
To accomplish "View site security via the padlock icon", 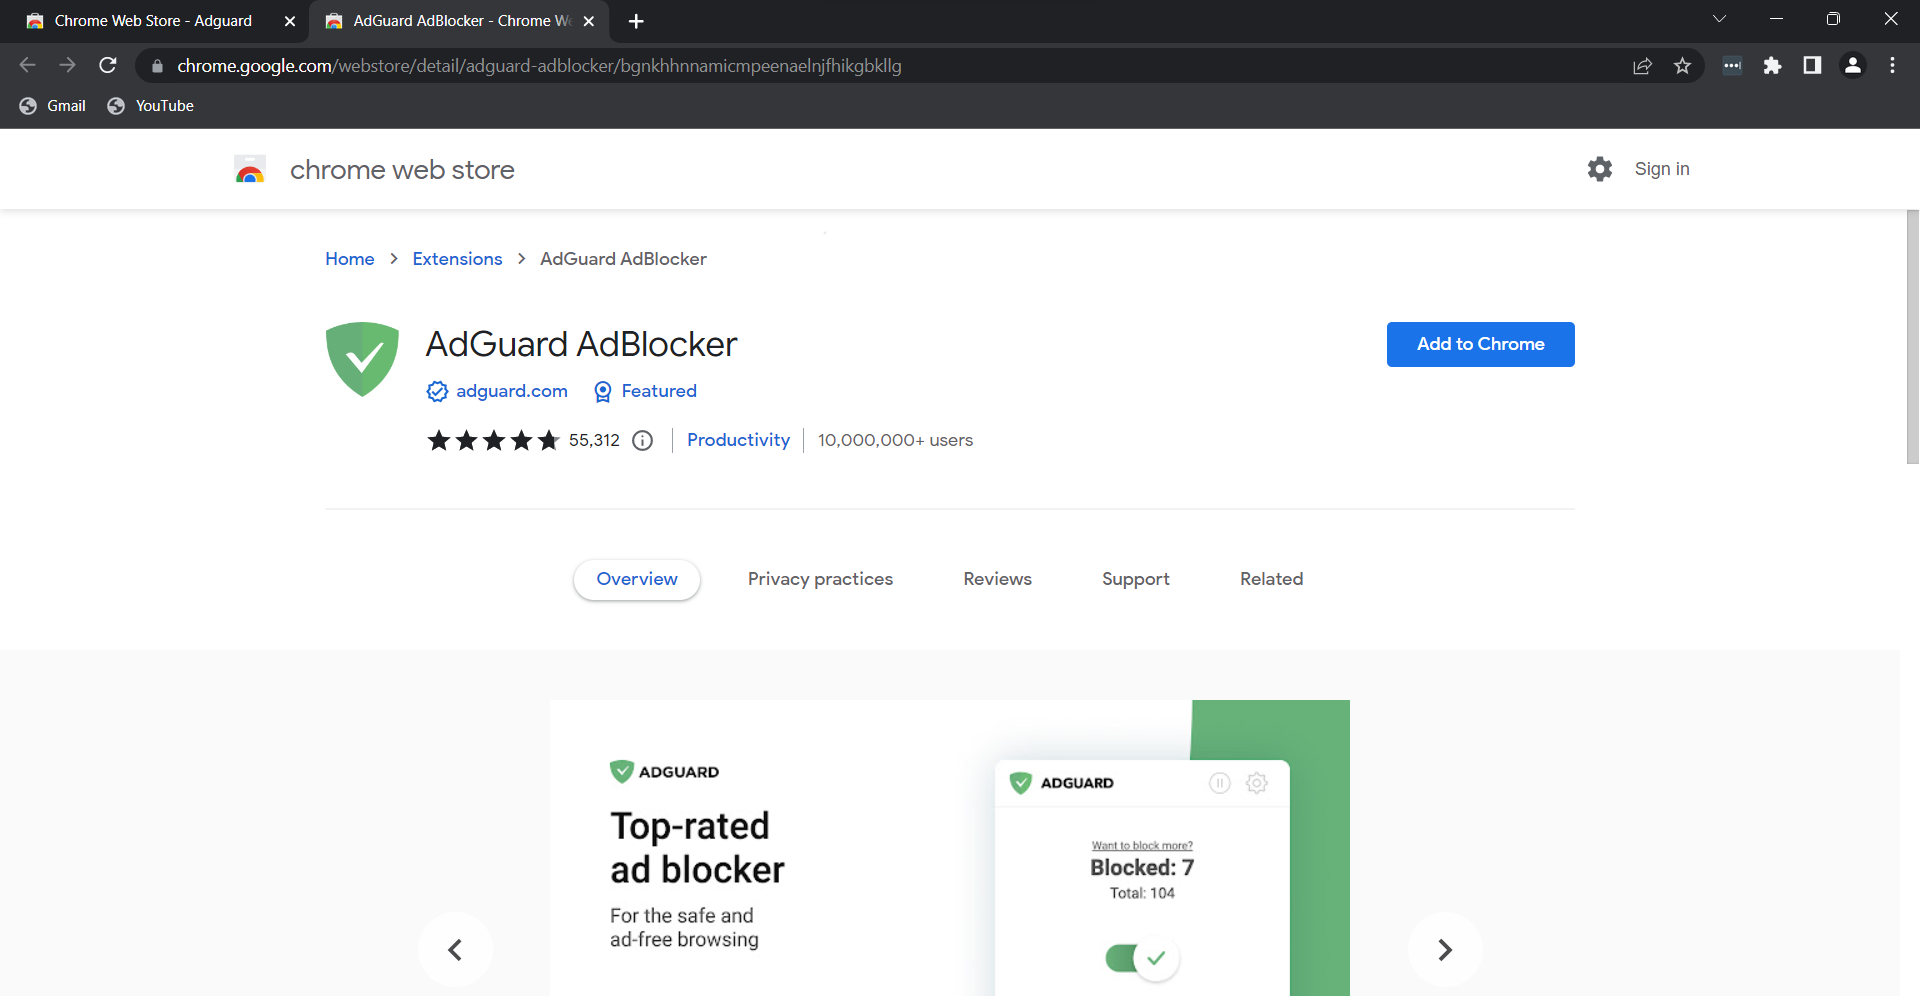I will click(157, 65).
